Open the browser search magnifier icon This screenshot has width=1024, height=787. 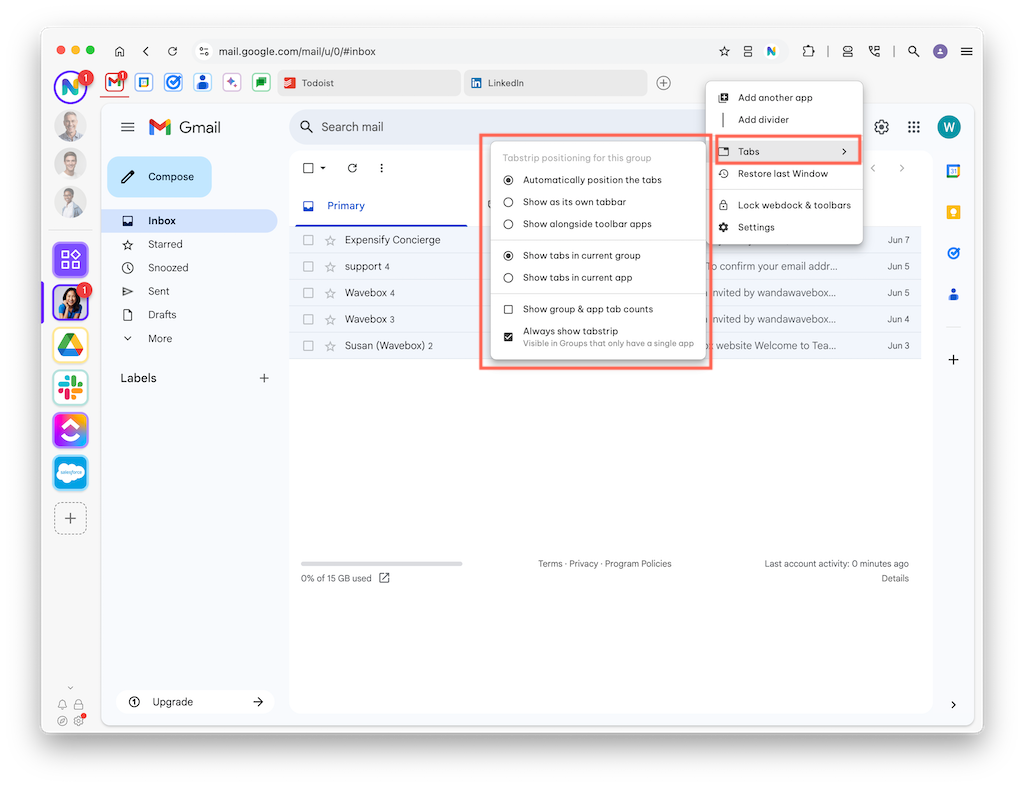click(914, 51)
